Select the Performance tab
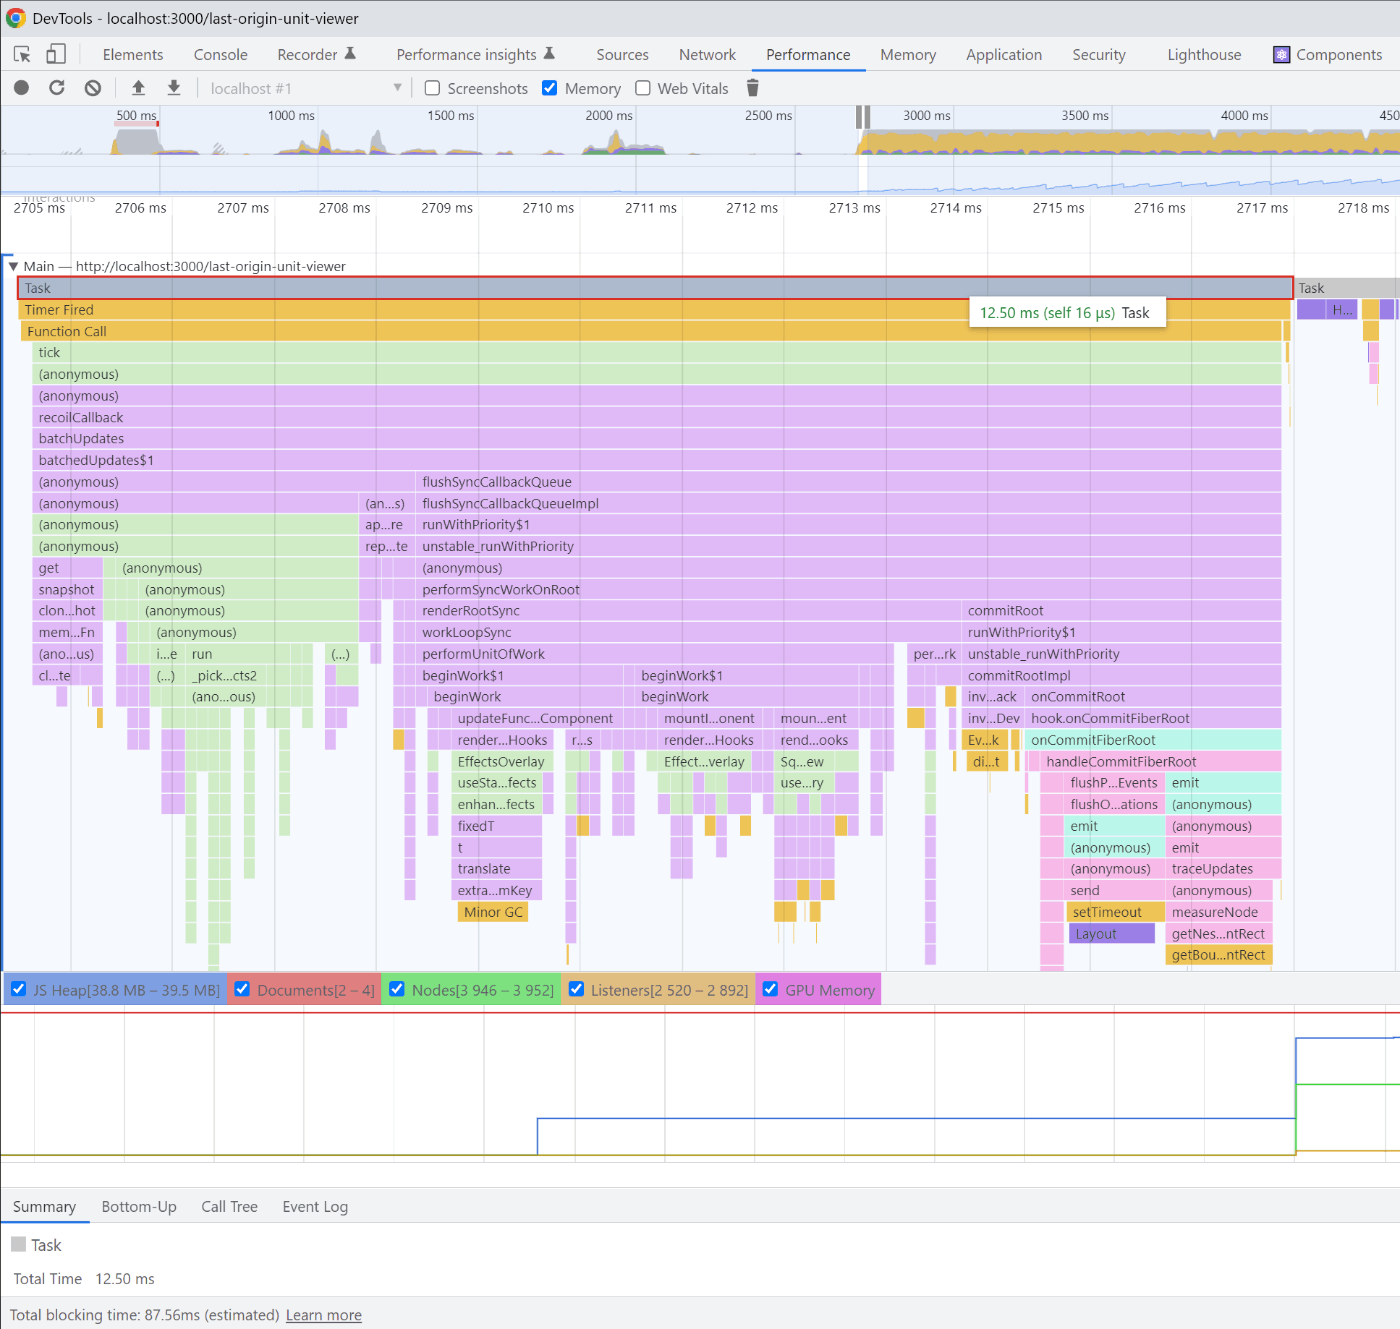This screenshot has height=1329, width=1400. pyautogui.click(x=808, y=54)
